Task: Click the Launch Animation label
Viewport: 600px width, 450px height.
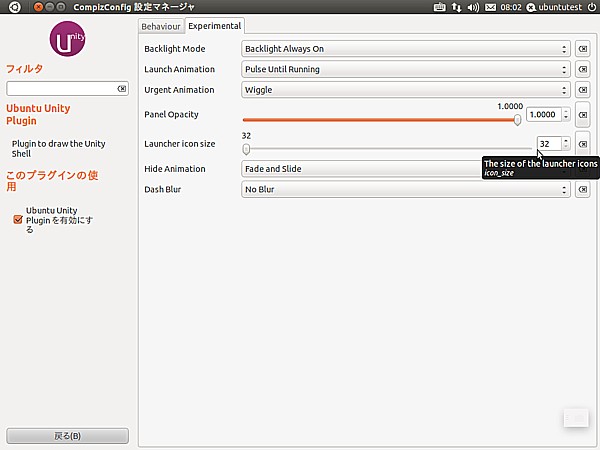Action: coord(179,69)
